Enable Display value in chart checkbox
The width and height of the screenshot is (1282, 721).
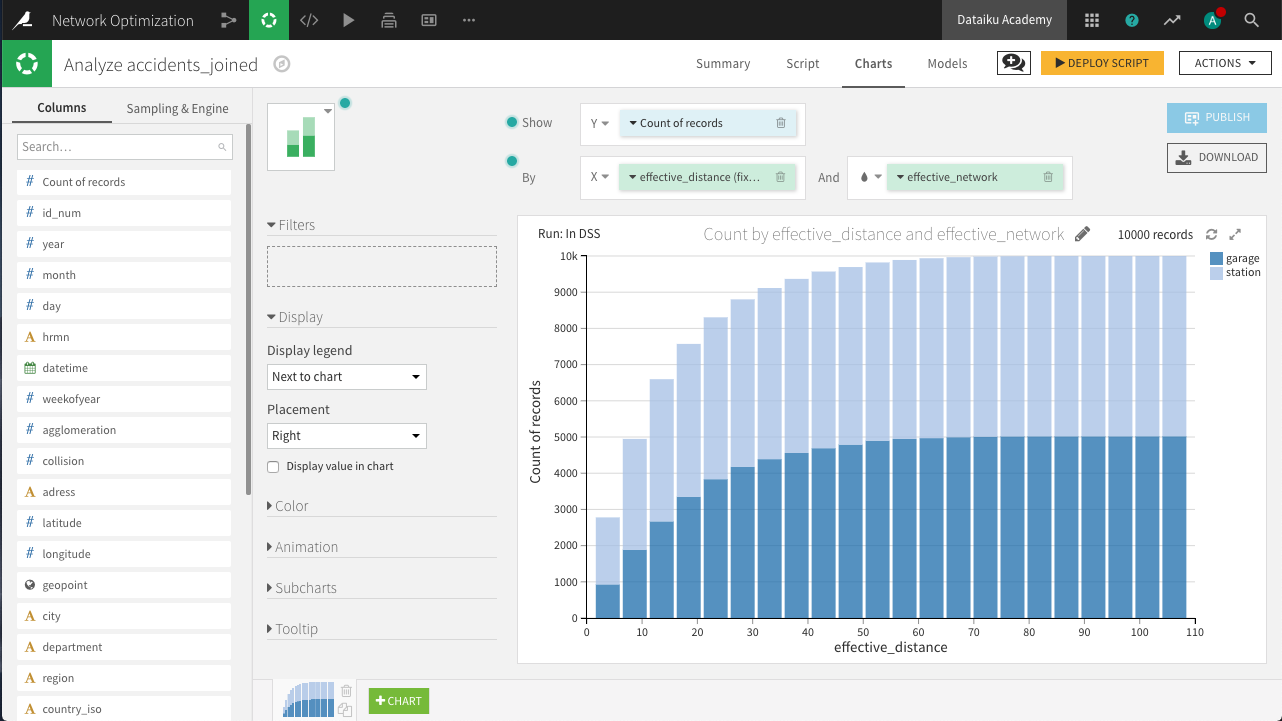pyautogui.click(x=273, y=467)
